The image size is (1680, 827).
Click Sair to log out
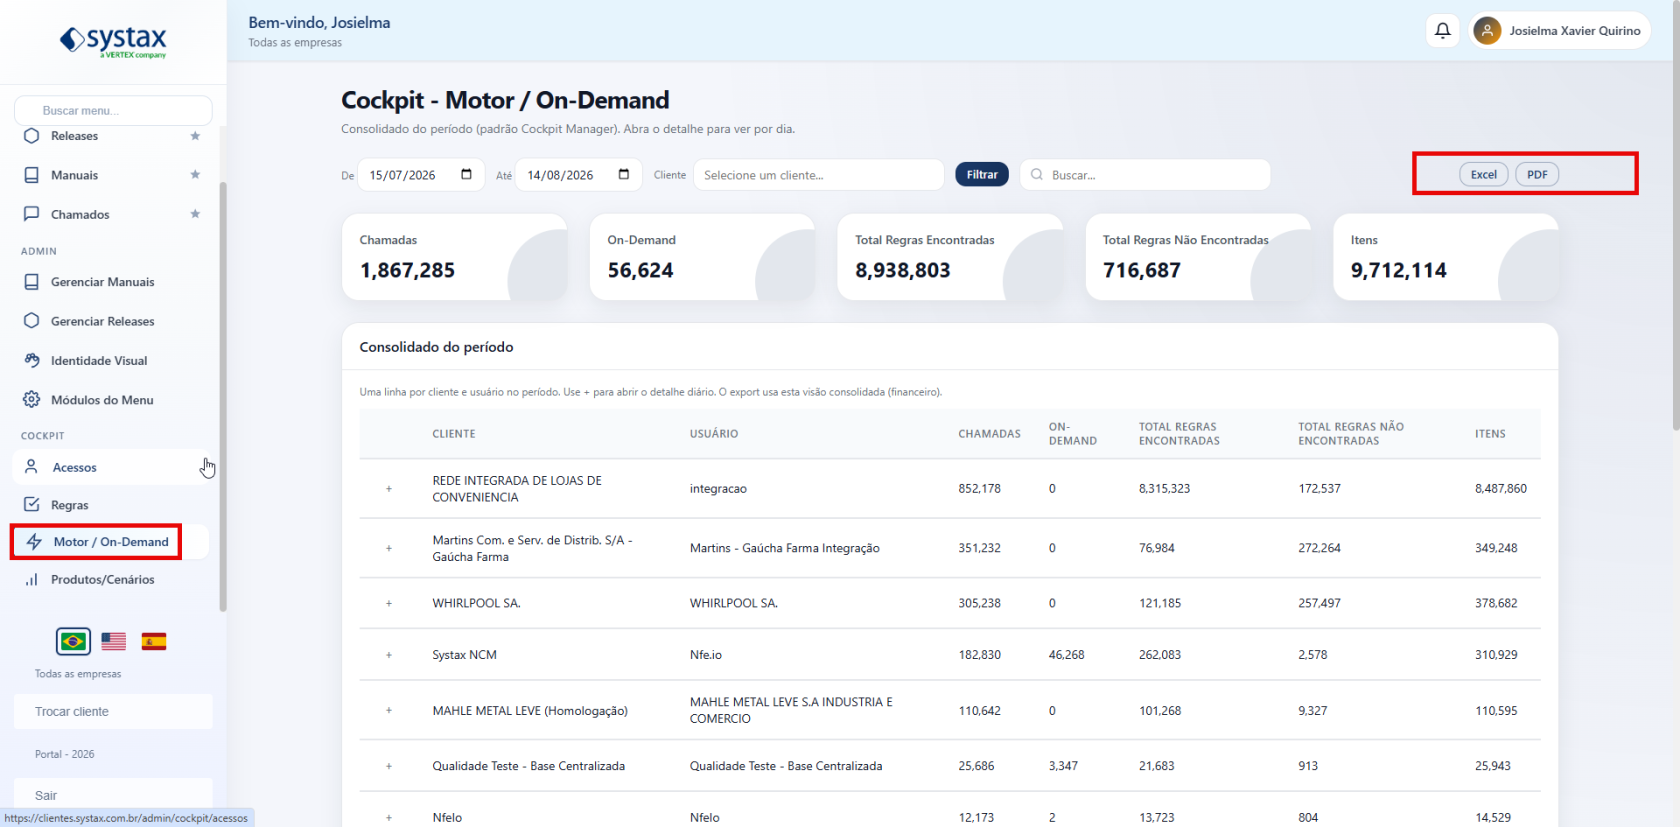[113, 796]
